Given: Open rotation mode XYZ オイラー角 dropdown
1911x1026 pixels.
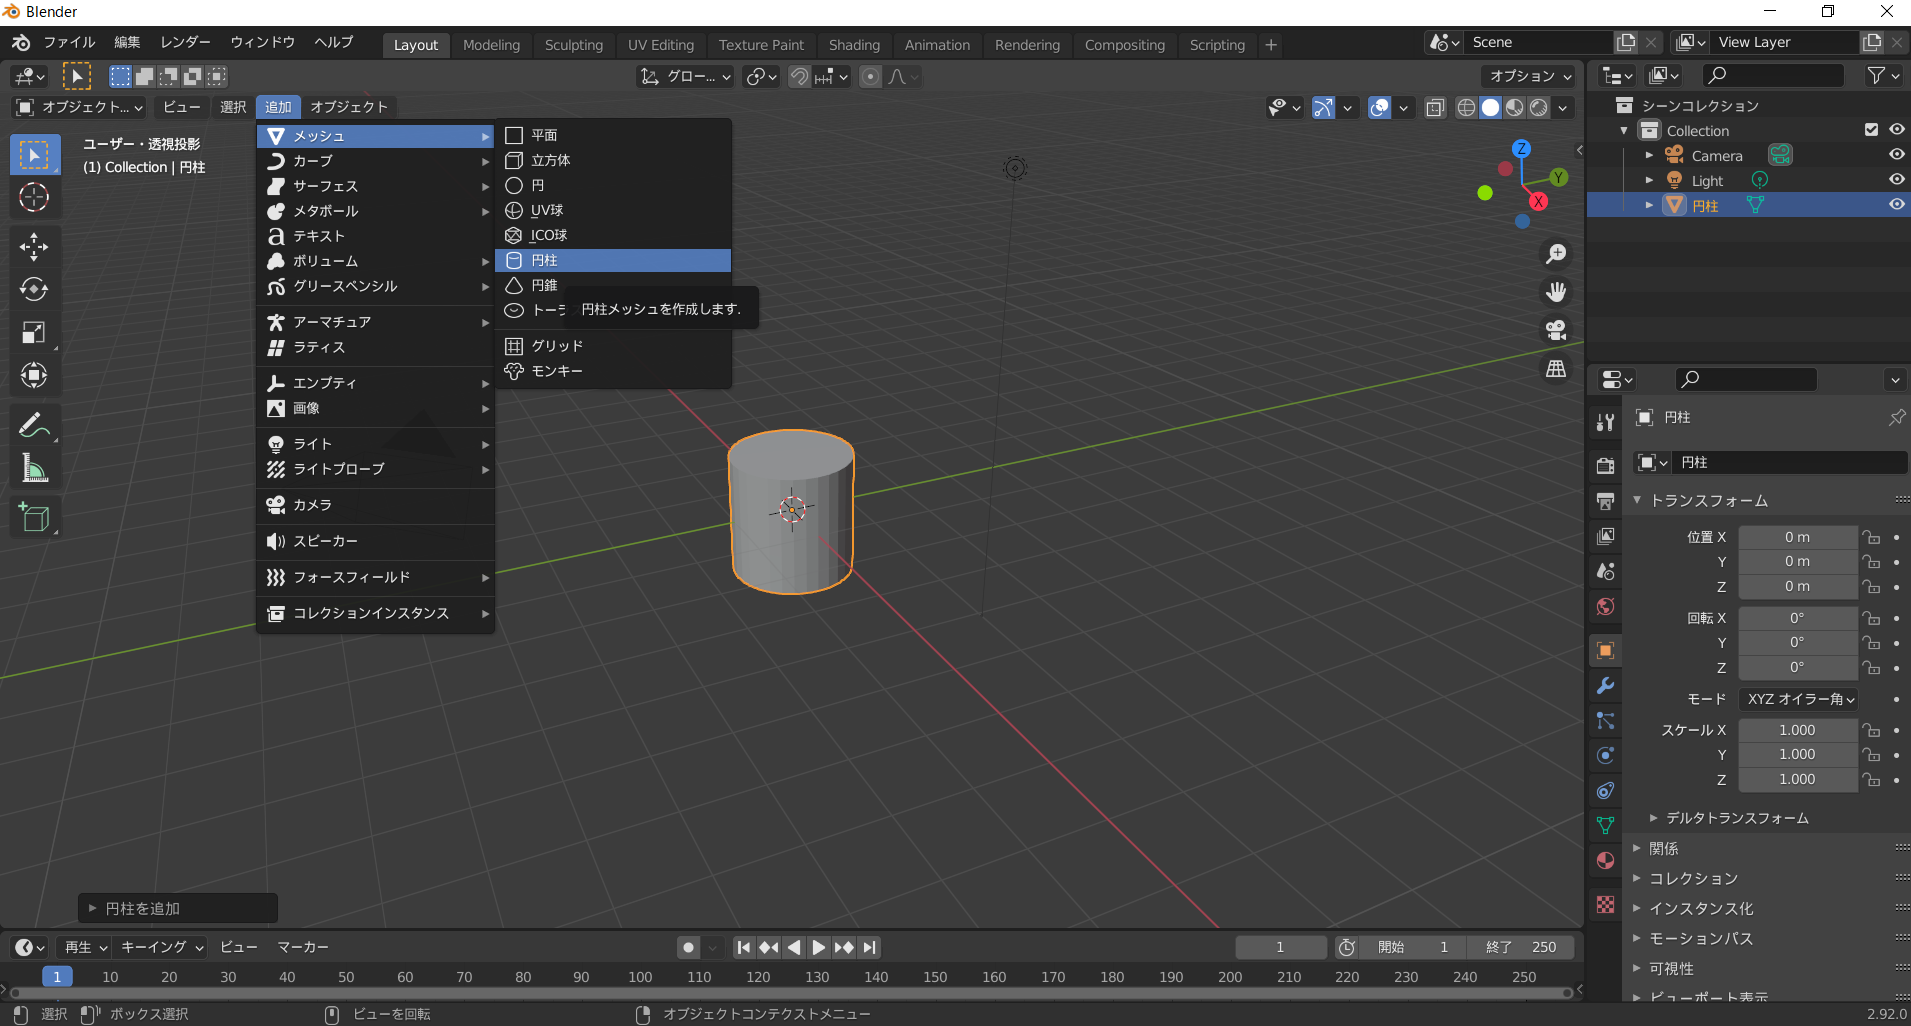Looking at the screenshot, I should tap(1798, 699).
